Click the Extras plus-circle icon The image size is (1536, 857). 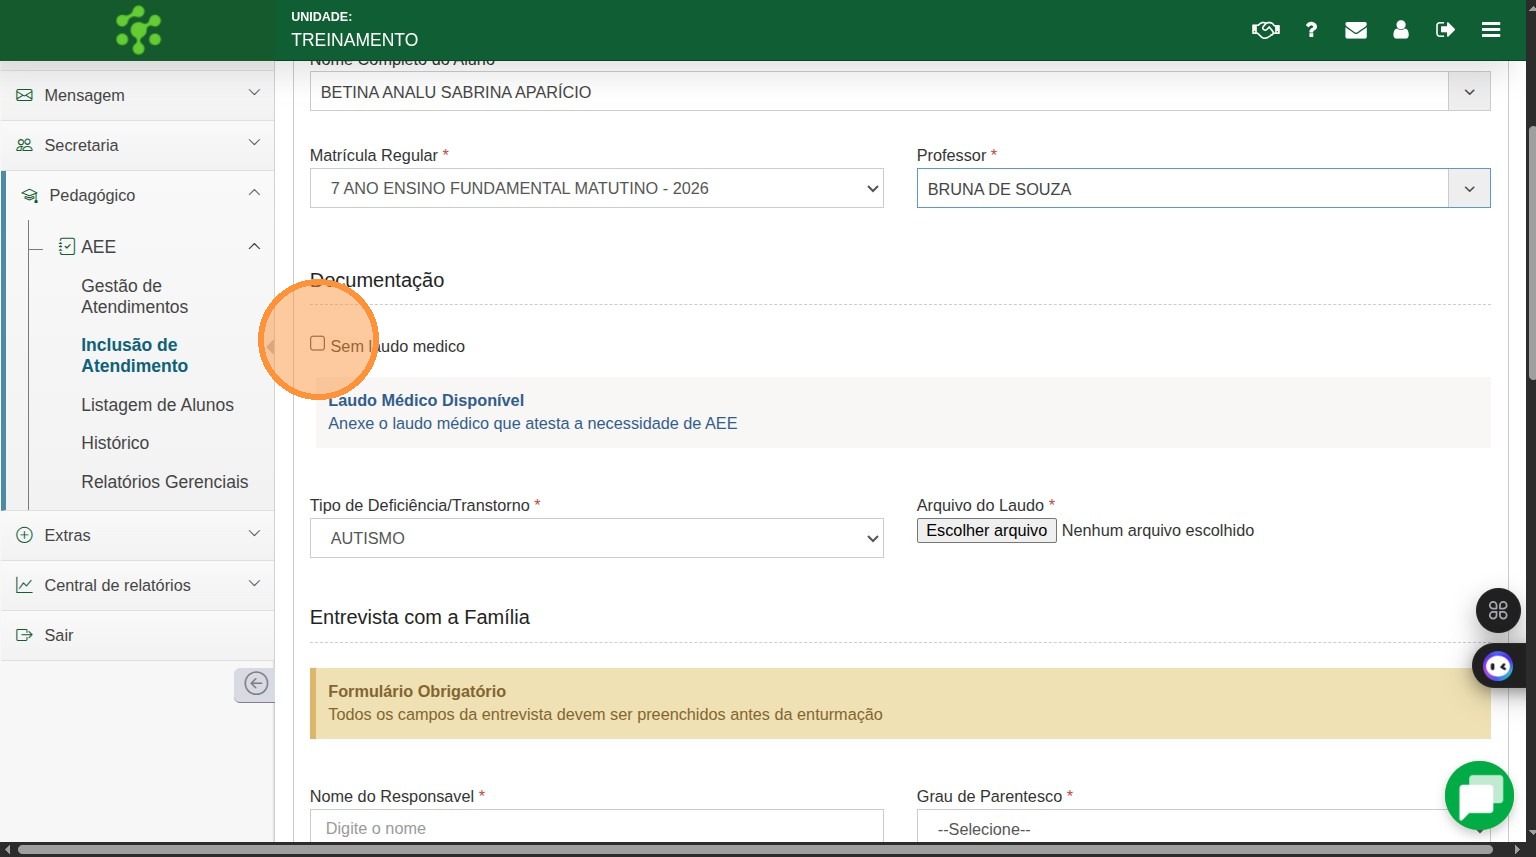coord(24,535)
